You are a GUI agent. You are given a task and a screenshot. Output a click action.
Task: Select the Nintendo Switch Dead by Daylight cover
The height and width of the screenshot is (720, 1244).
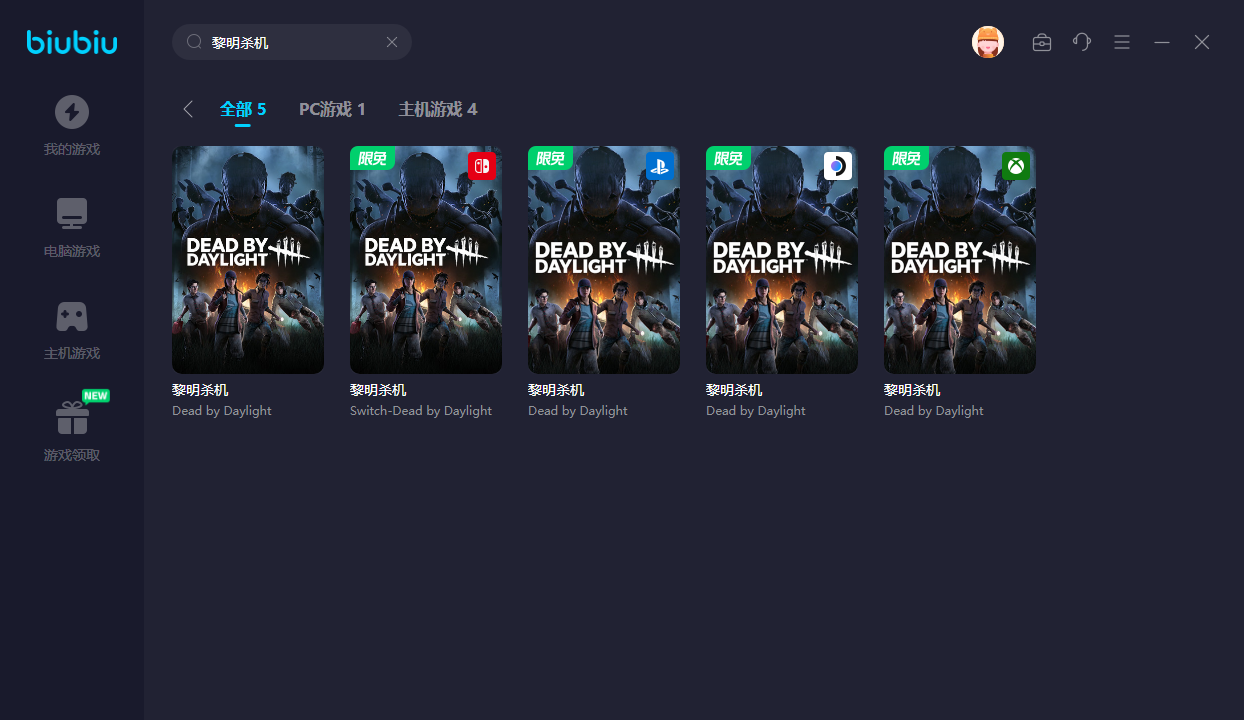pos(426,260)
